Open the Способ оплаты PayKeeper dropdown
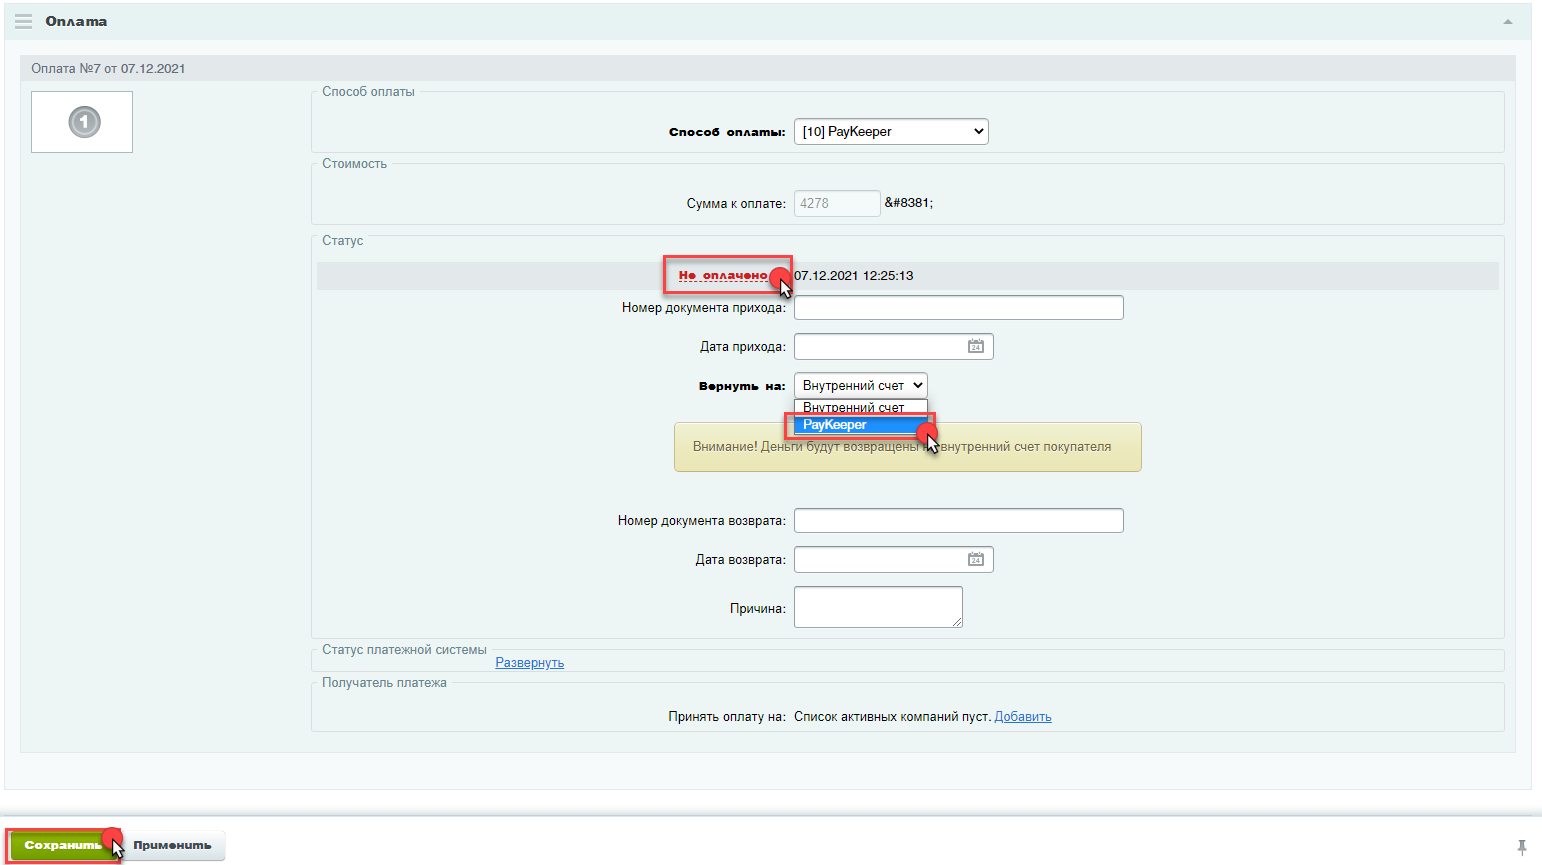 [890, 132]
